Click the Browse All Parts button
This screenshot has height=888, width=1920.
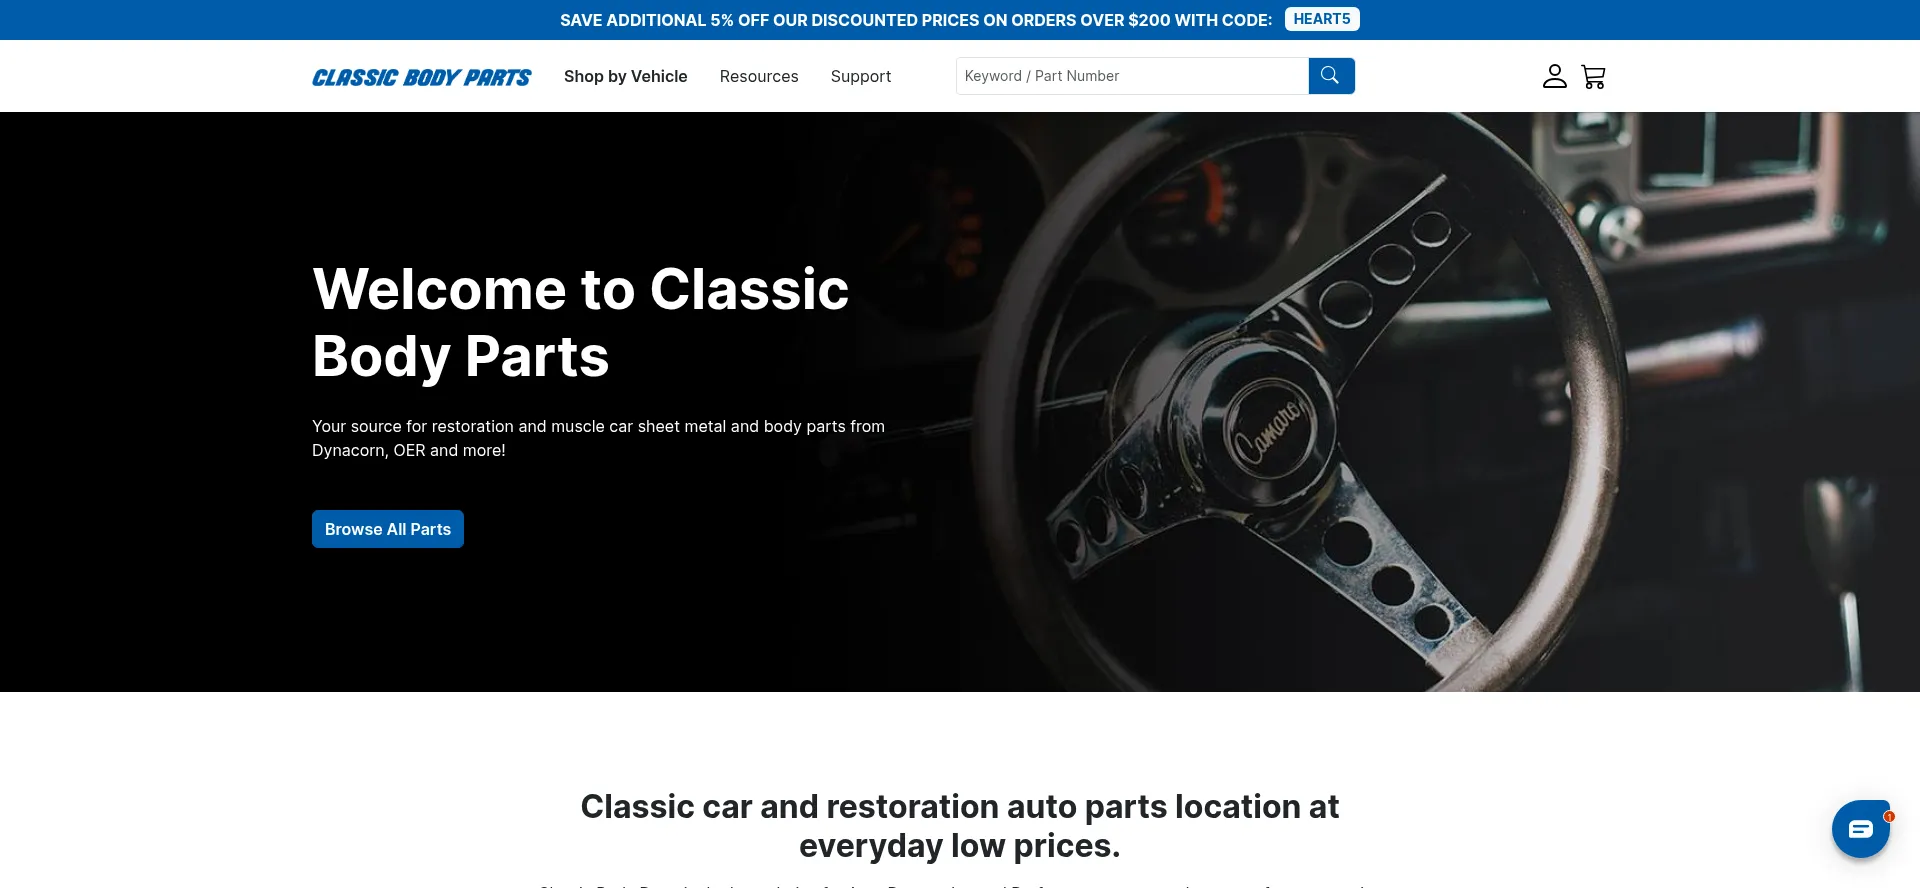[x=388, y=529]
